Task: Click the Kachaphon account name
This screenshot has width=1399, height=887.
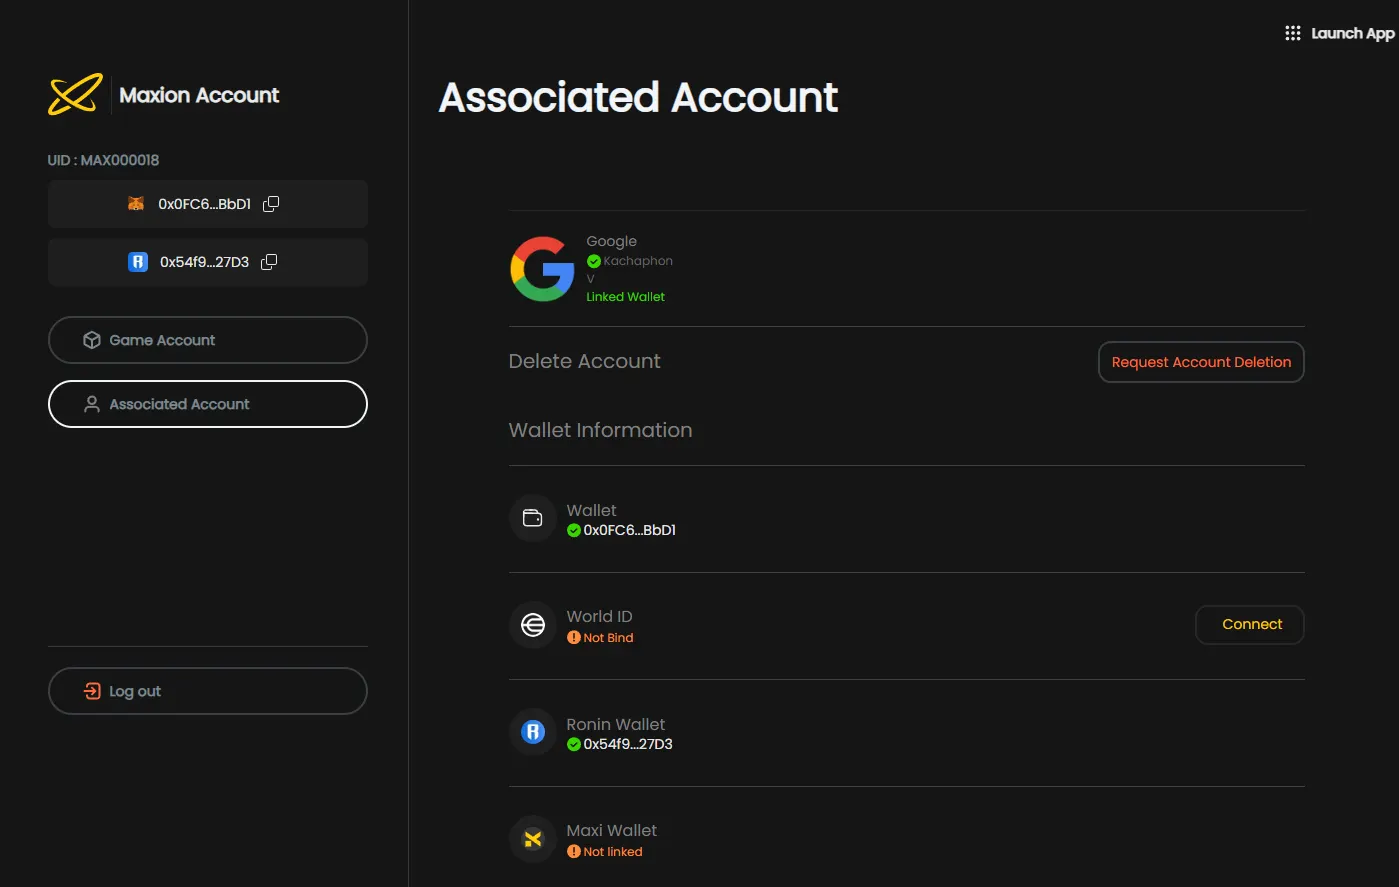Action: [638, 261]
